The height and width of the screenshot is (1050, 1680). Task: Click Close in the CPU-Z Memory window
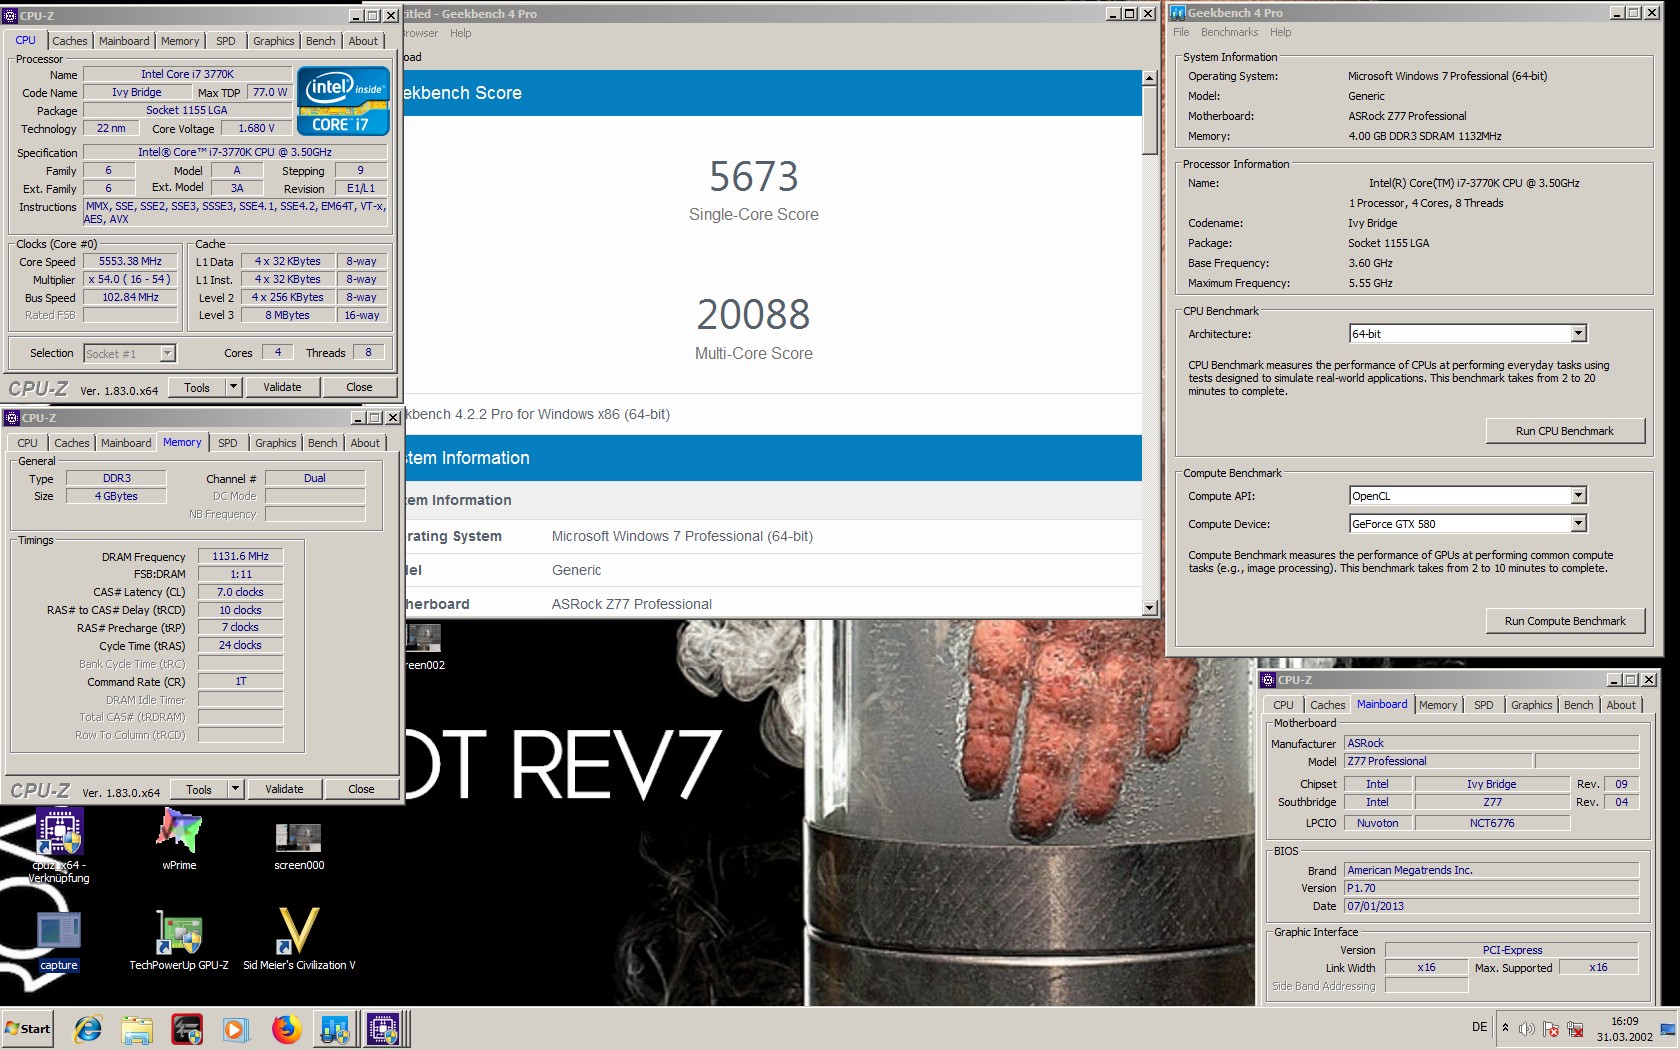[361, 789]
